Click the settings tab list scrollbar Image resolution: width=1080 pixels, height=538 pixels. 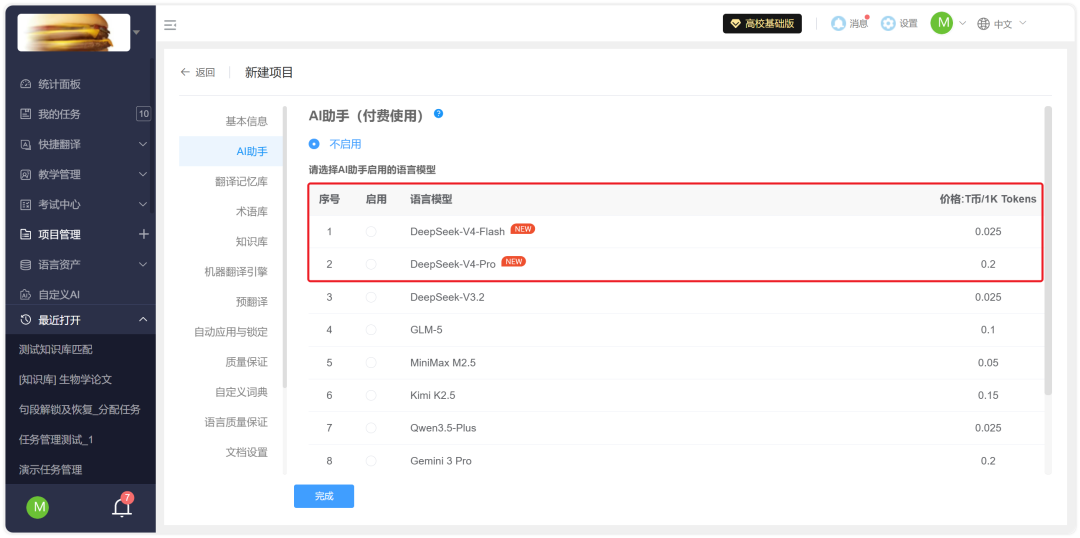tap(284, 247)
